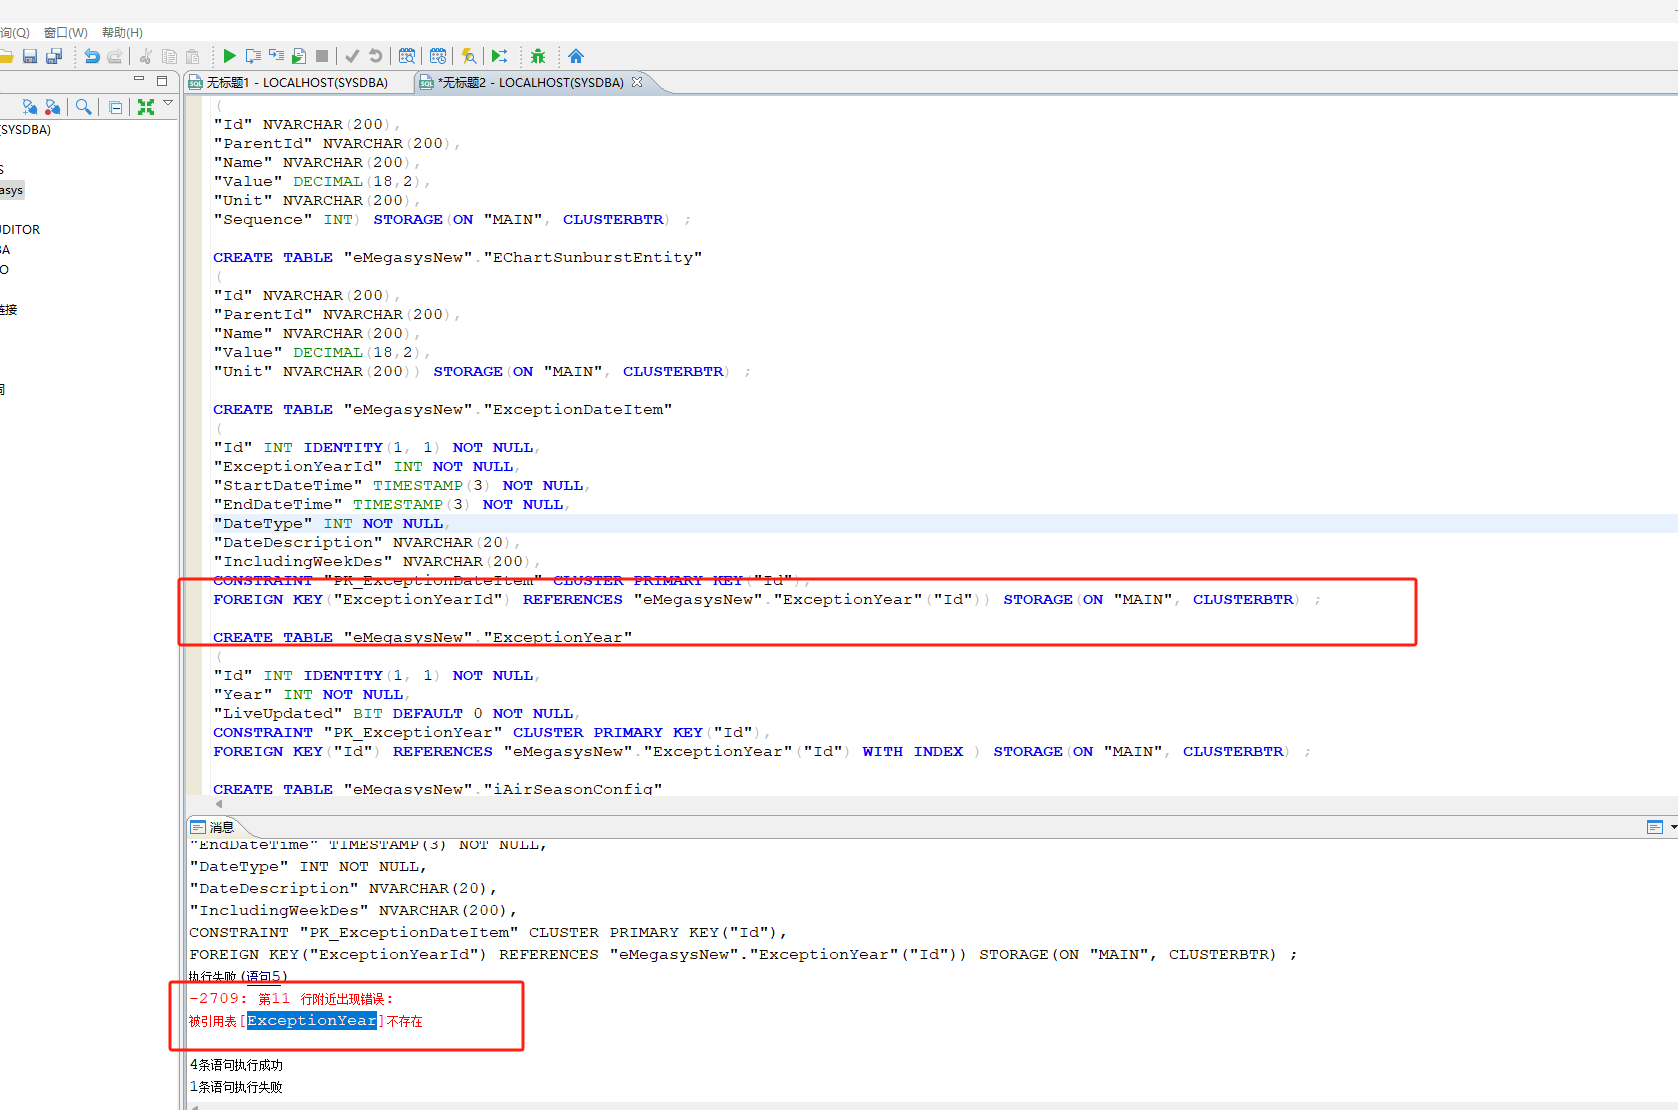This screenshot has width=1678, height=1110.
Task: Select the 消息 tab in bottom panel
Action: coord(212,827)
